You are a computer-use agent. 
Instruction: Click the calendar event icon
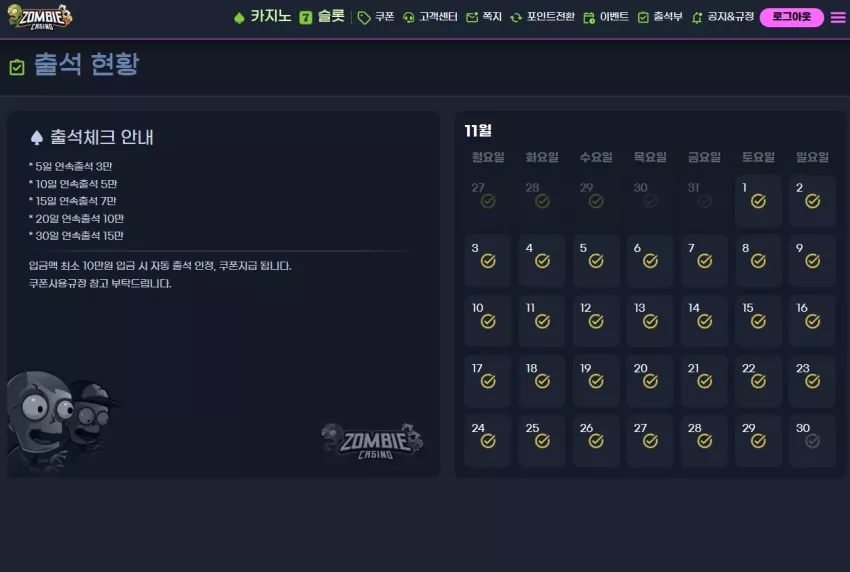point(589,18)
